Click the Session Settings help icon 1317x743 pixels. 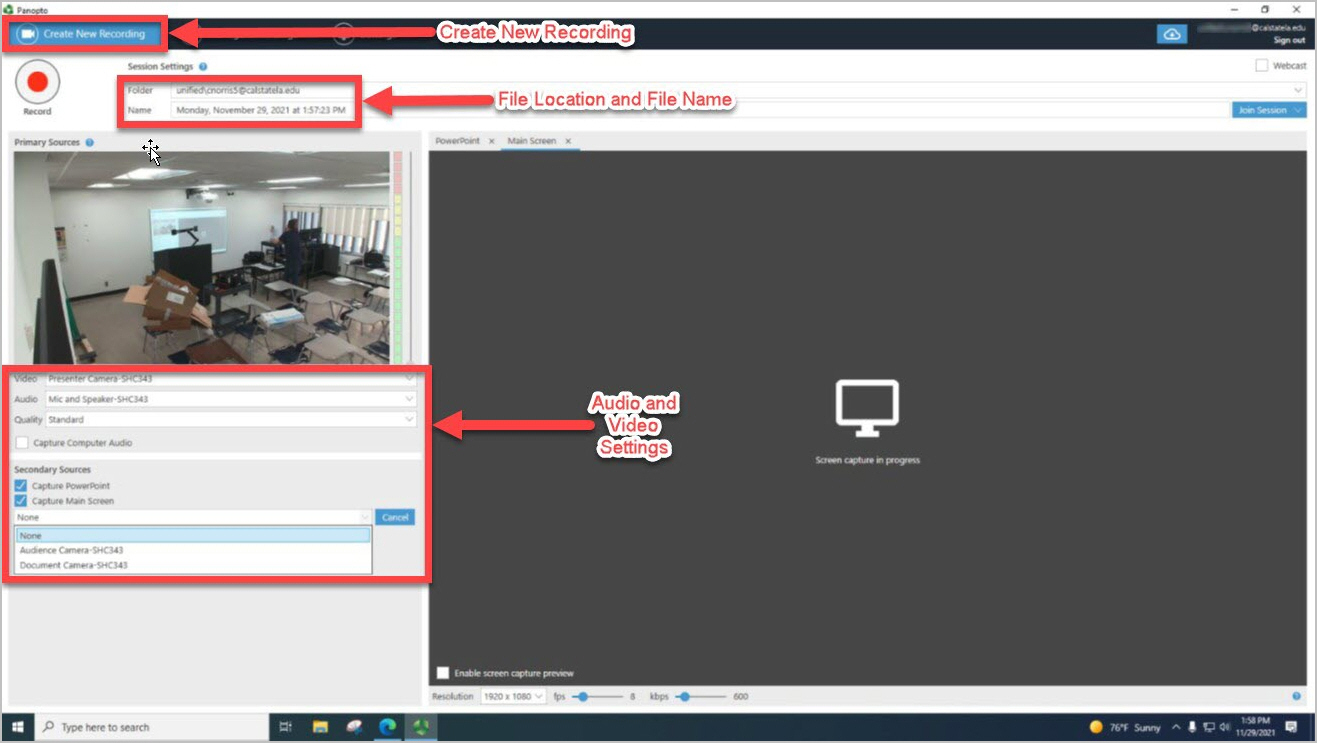point(203,66)
